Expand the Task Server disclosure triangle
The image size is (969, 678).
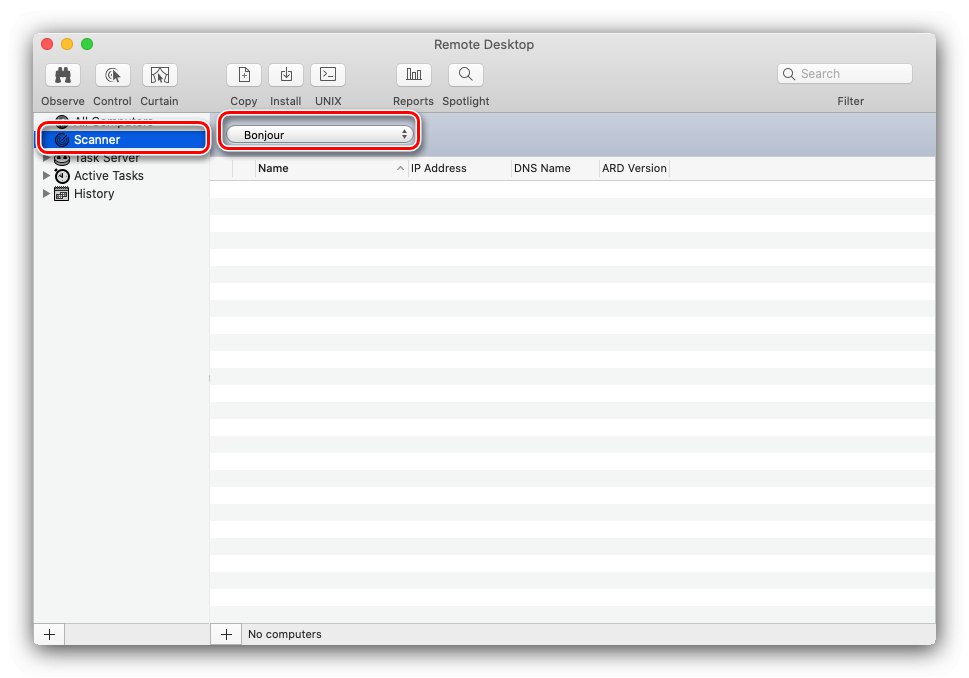click(46, 158)
